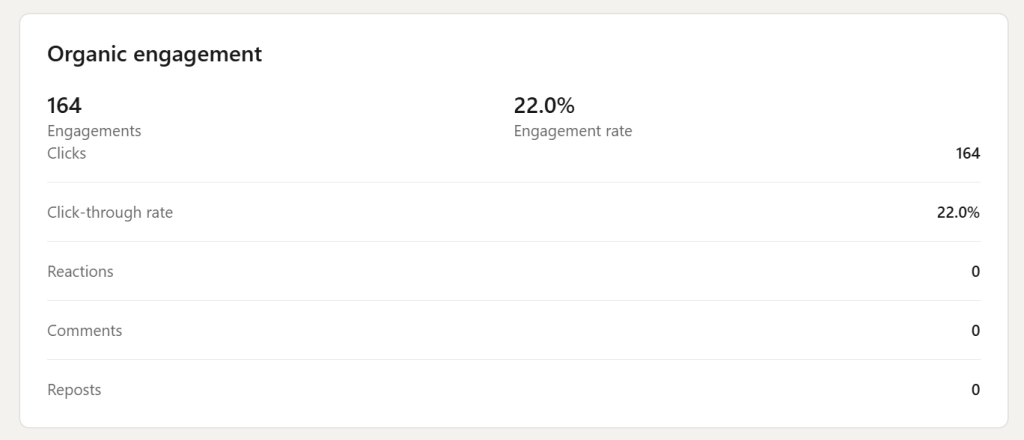Click the Engagement rate label

pos(573,131)
